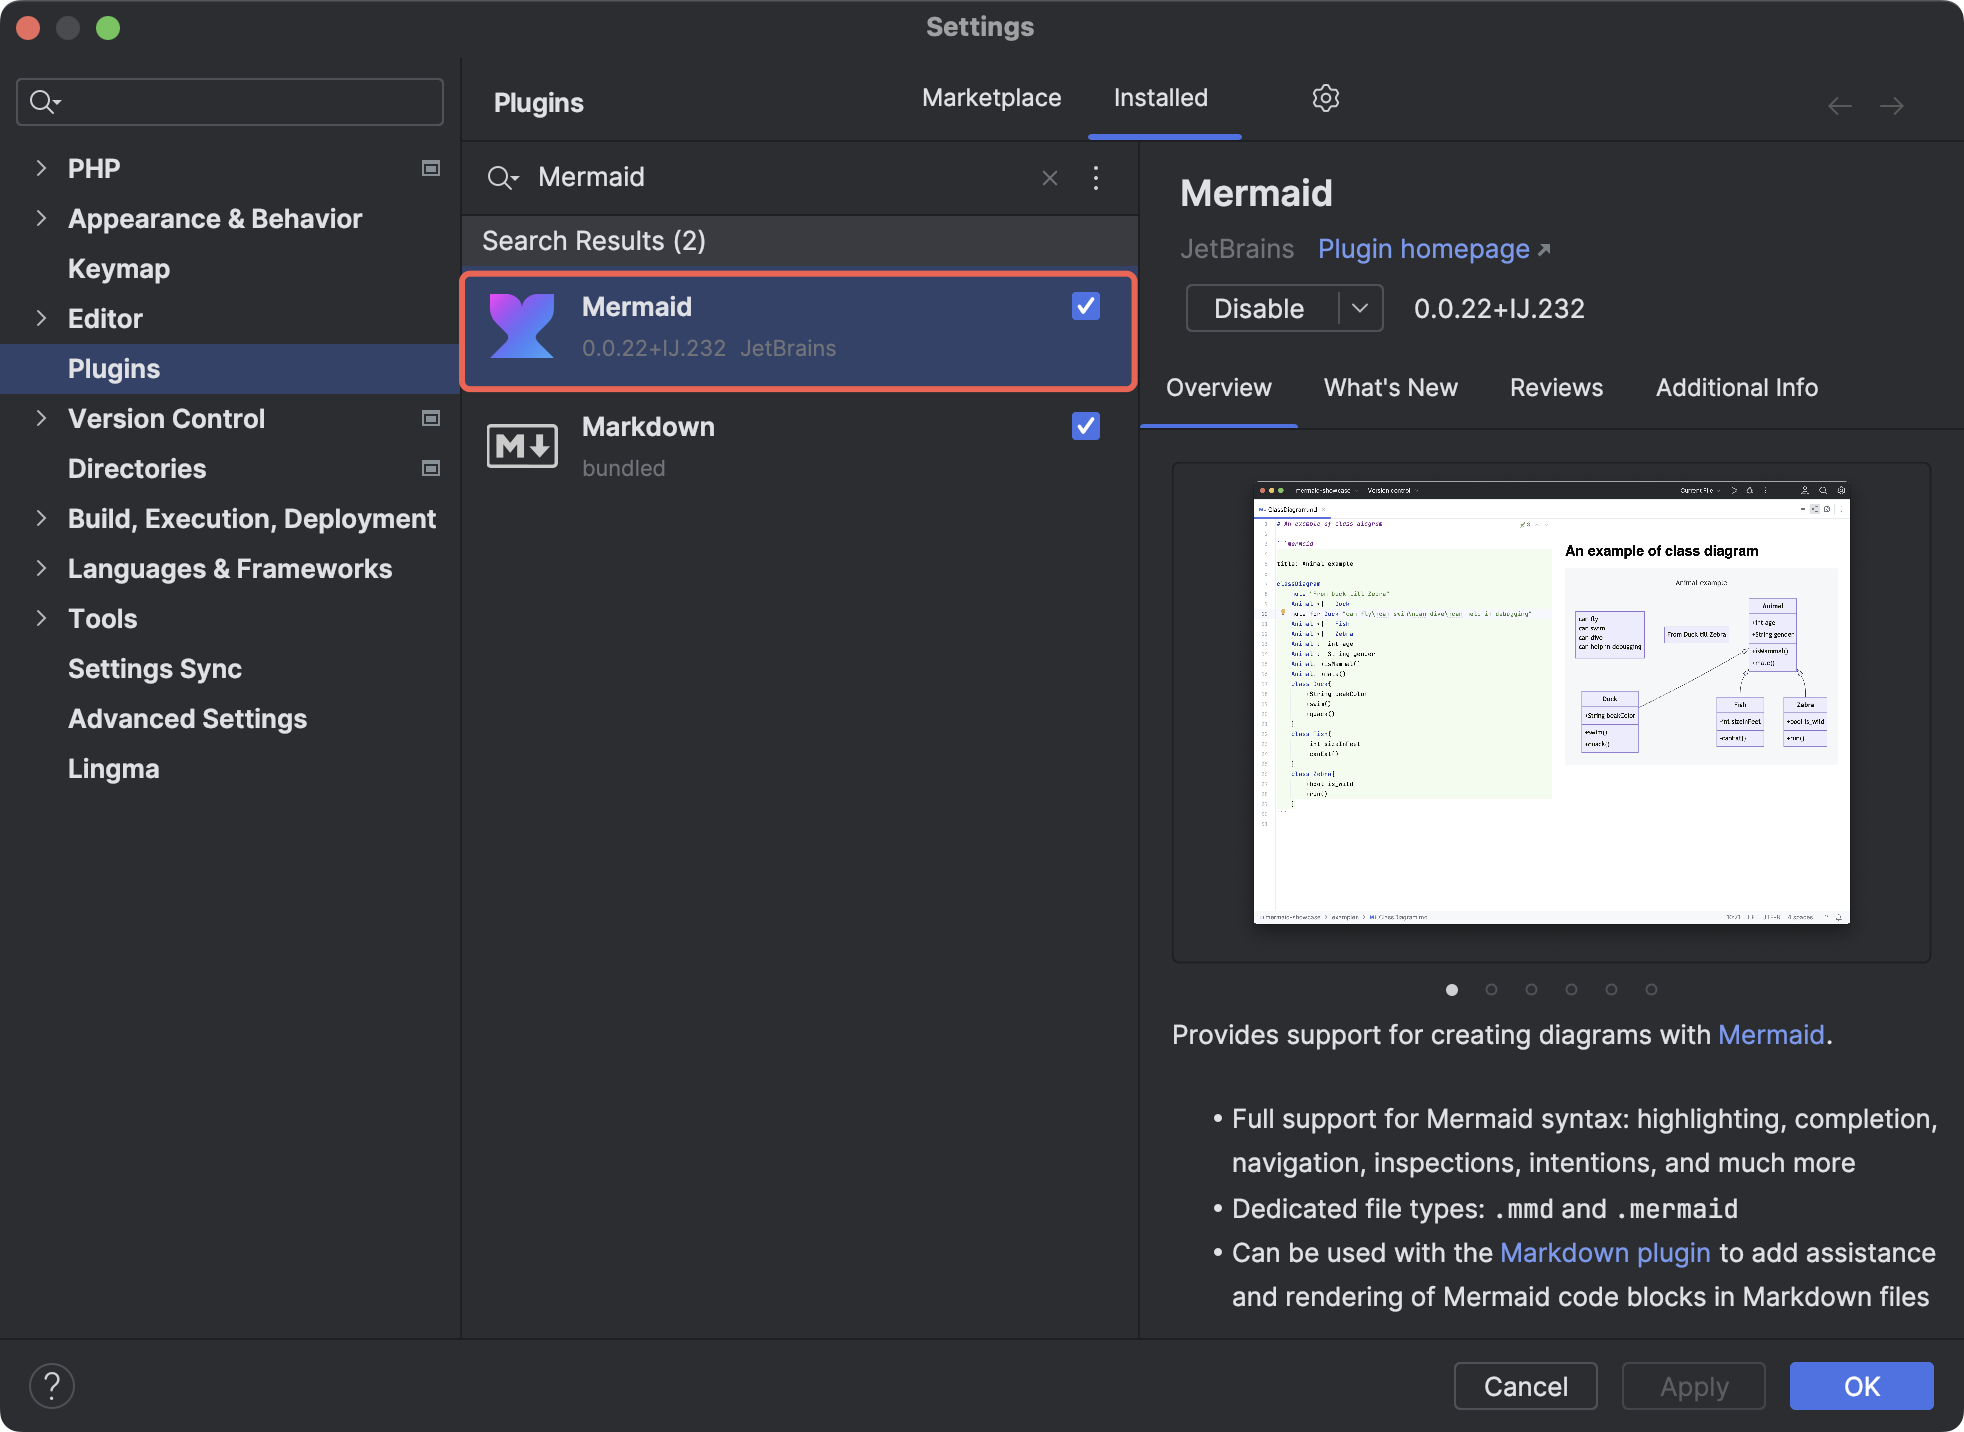The height and width of the screenshot is (1432, 1964).
Task: Clear the Mermaid plugin search text
Action: [1050, 178]
